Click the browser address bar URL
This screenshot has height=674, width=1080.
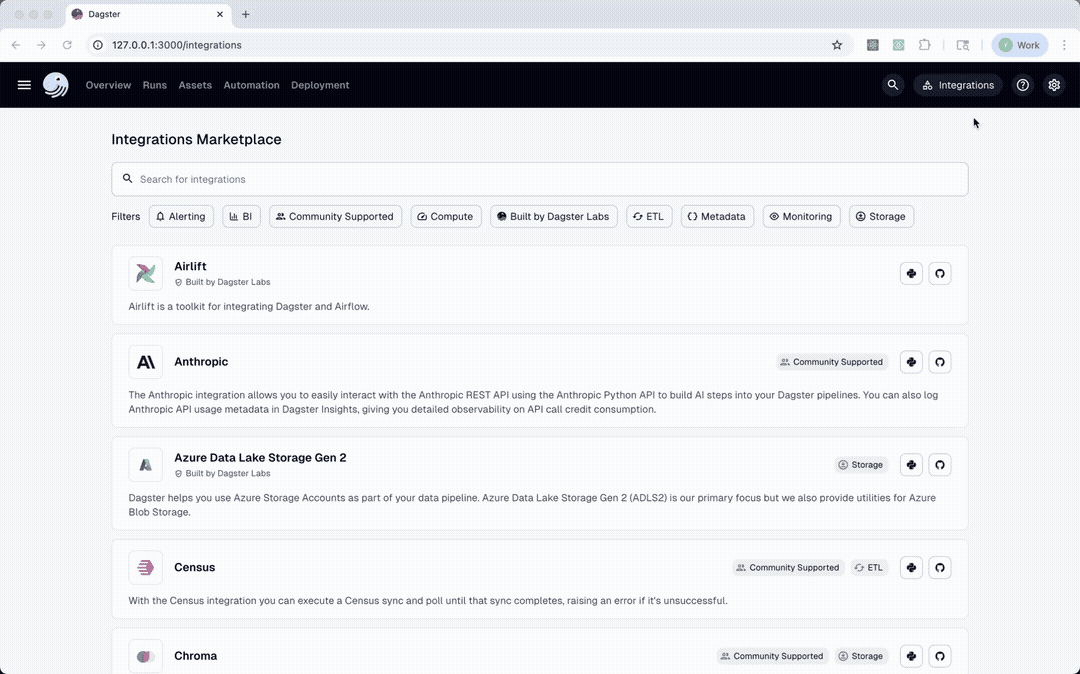click(176, 45)
